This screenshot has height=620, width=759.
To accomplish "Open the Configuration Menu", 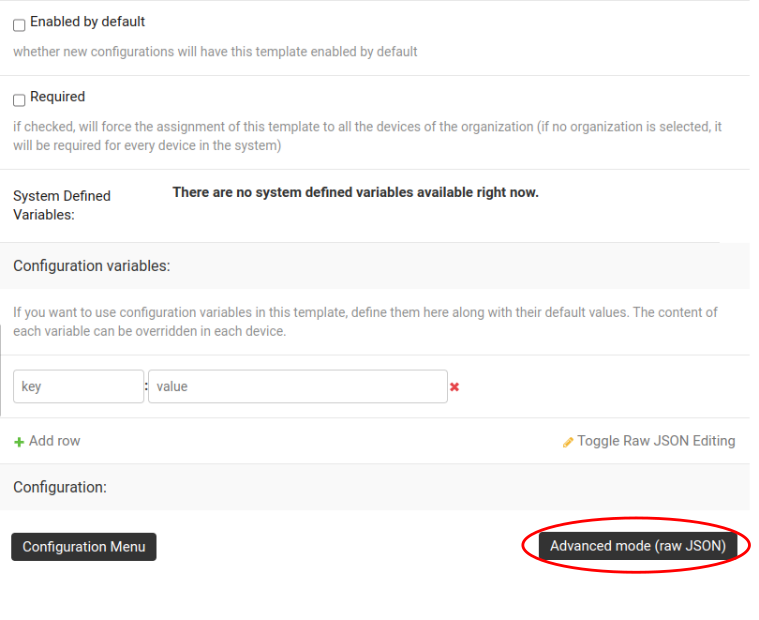I will pos(84,547).
